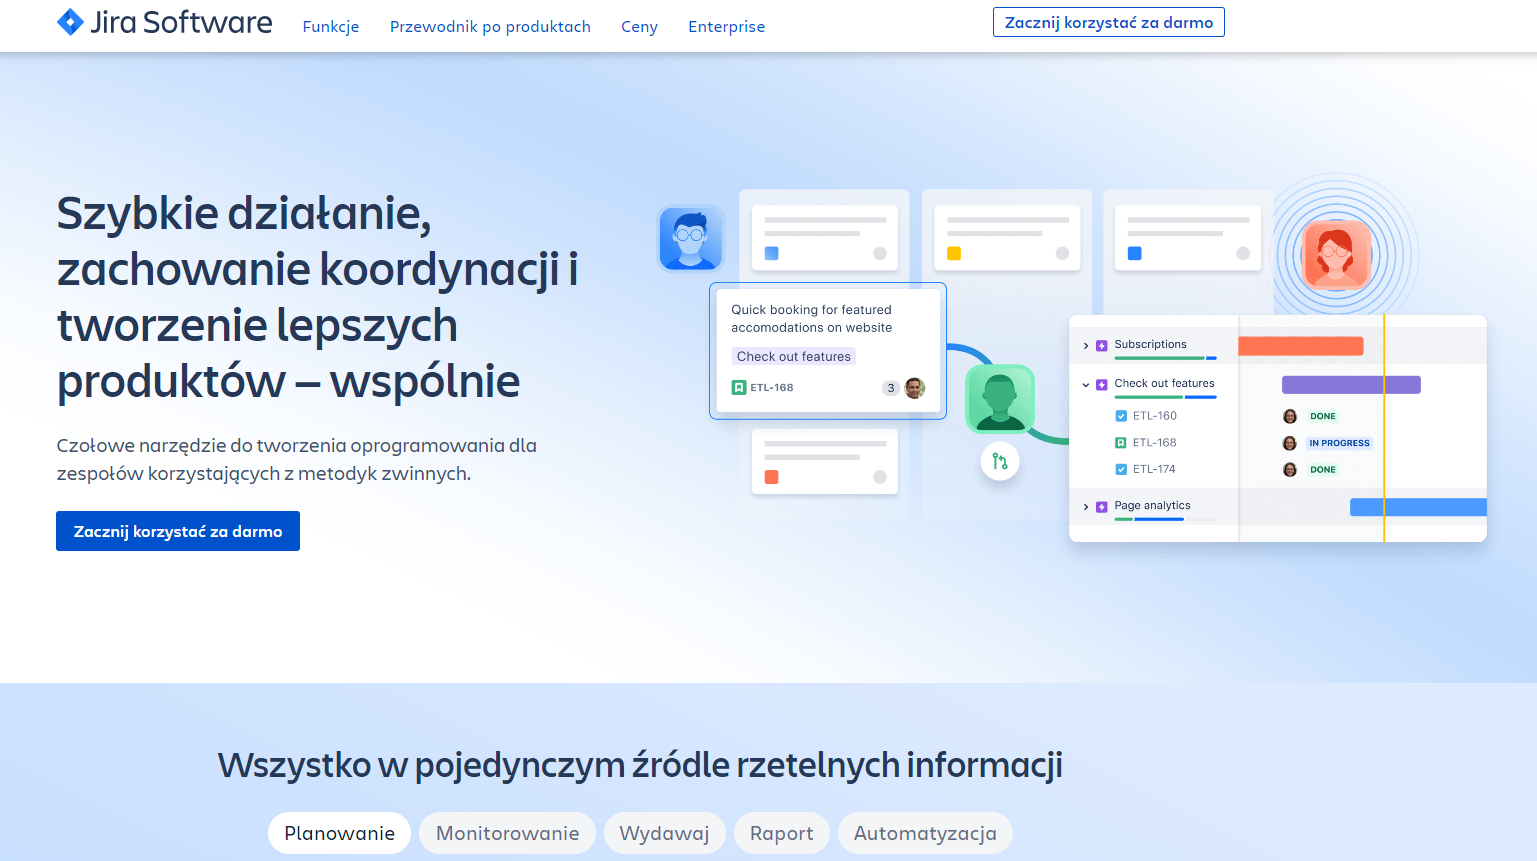Click the Quick booking for featured card title

[x=811, y=319]
